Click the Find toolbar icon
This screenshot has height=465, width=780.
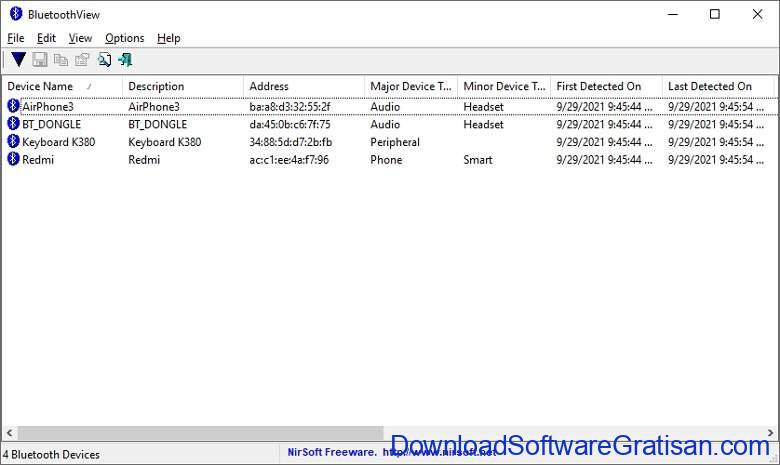[104, 60]
